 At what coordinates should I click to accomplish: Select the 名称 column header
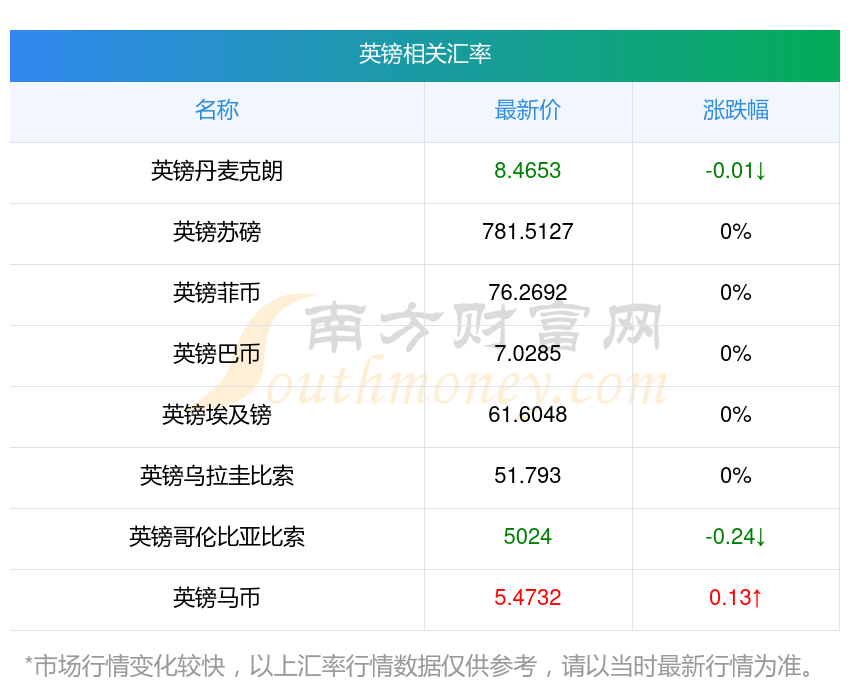(217, 110)
